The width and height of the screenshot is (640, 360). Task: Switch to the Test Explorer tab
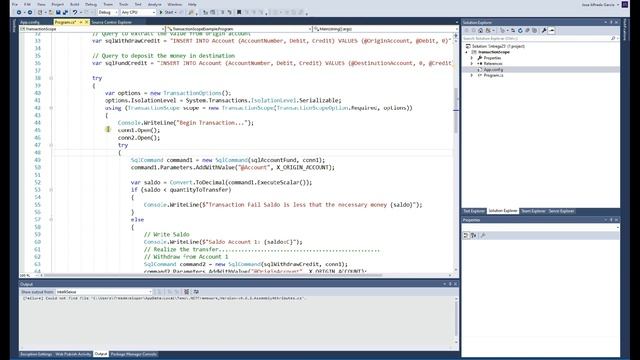click(474, 211)
